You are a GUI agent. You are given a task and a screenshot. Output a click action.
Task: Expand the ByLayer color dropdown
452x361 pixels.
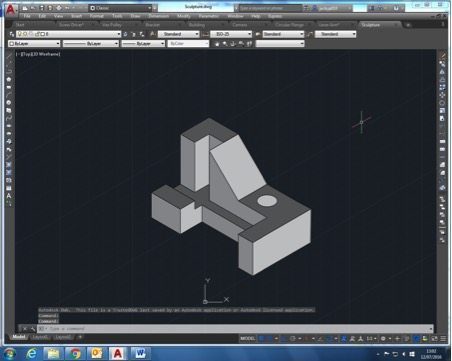click(x=34, y=43)
